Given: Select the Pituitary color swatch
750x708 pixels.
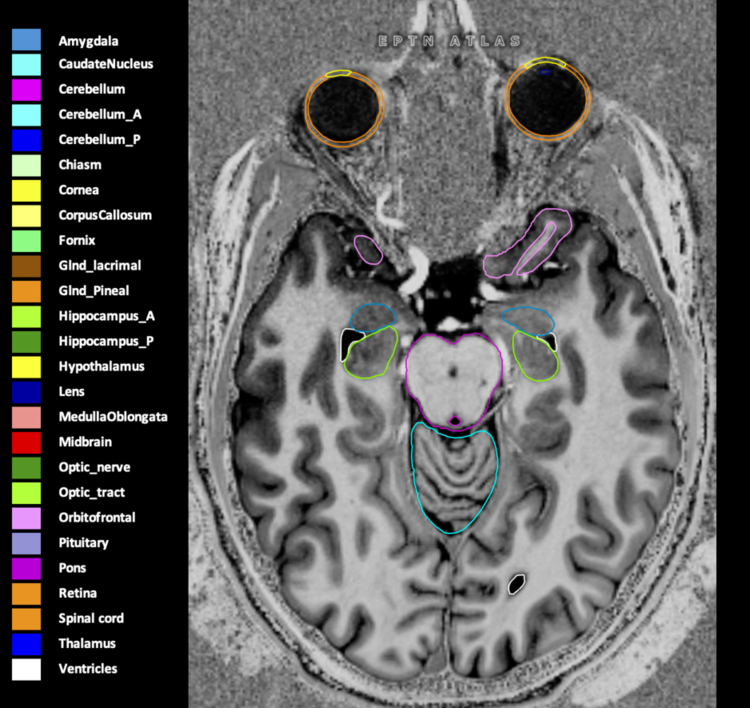Looking at the screenshot, I should [x=26, y=543].
